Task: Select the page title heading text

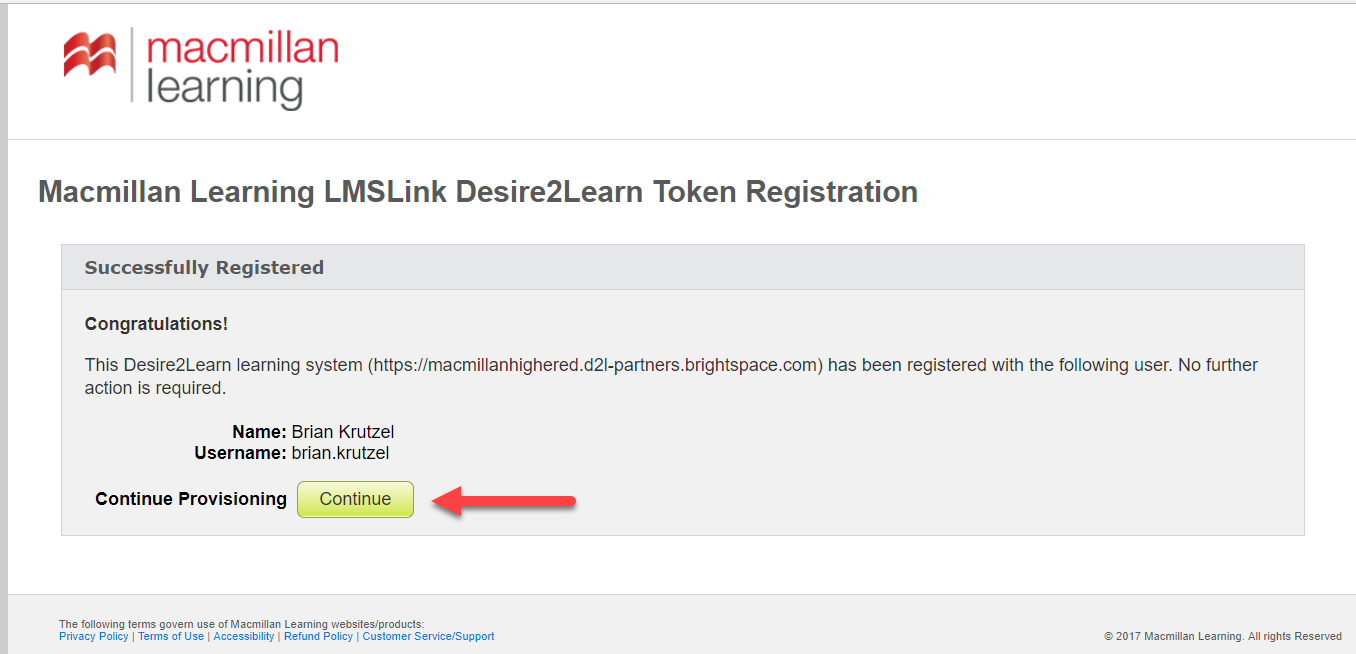Action: (x=477, y=192)
